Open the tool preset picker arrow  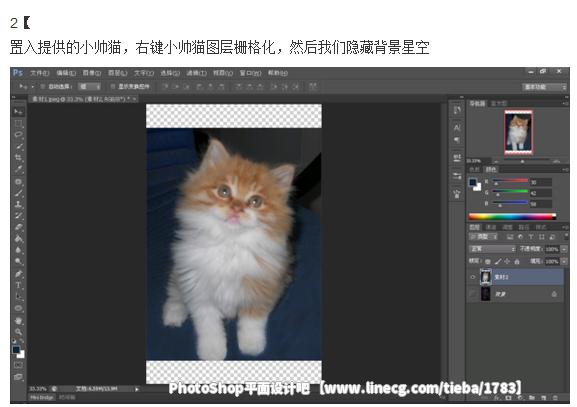click(32, 87)
